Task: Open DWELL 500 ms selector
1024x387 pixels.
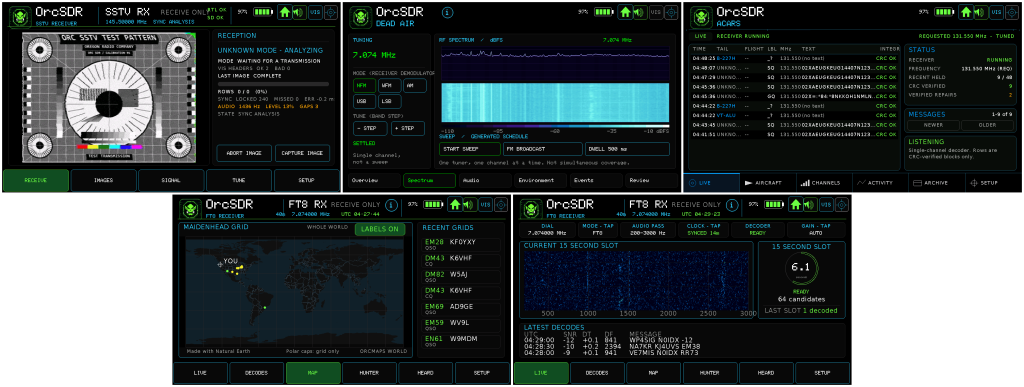Action: click(627, 149)
